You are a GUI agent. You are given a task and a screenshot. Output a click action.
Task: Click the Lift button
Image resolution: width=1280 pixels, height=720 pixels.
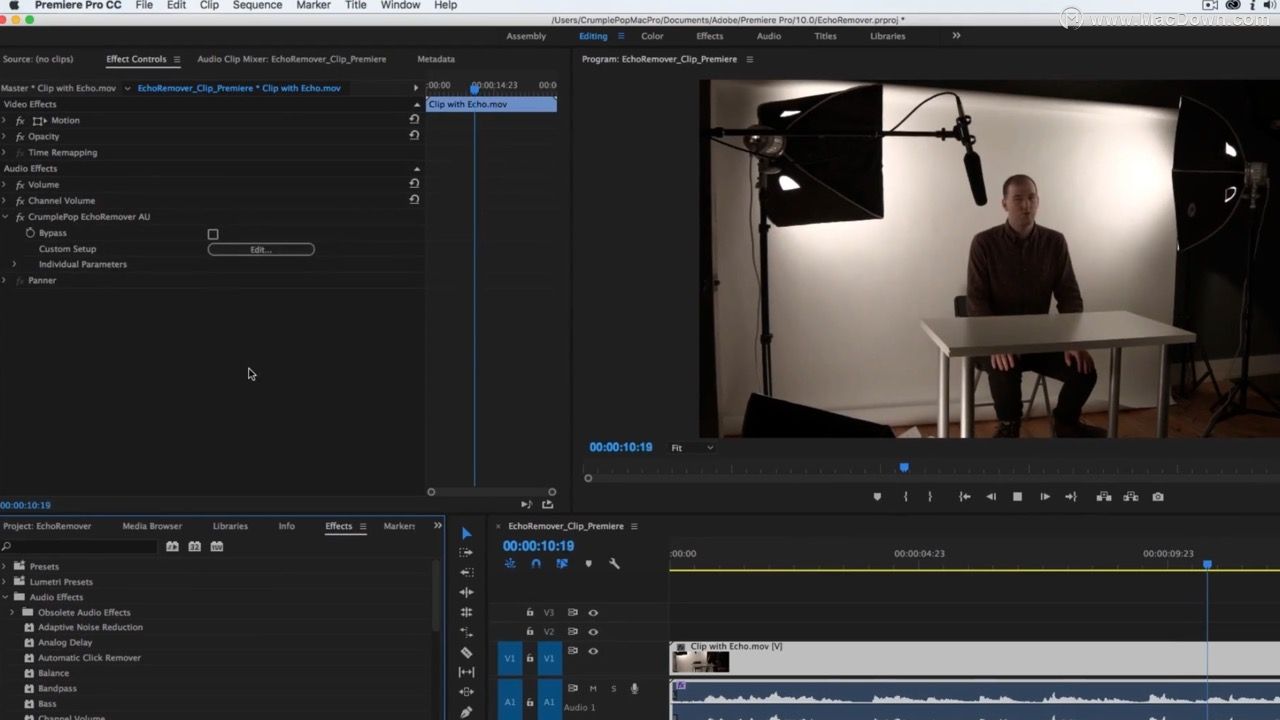pyautogui.click(x=1104, y=497)
